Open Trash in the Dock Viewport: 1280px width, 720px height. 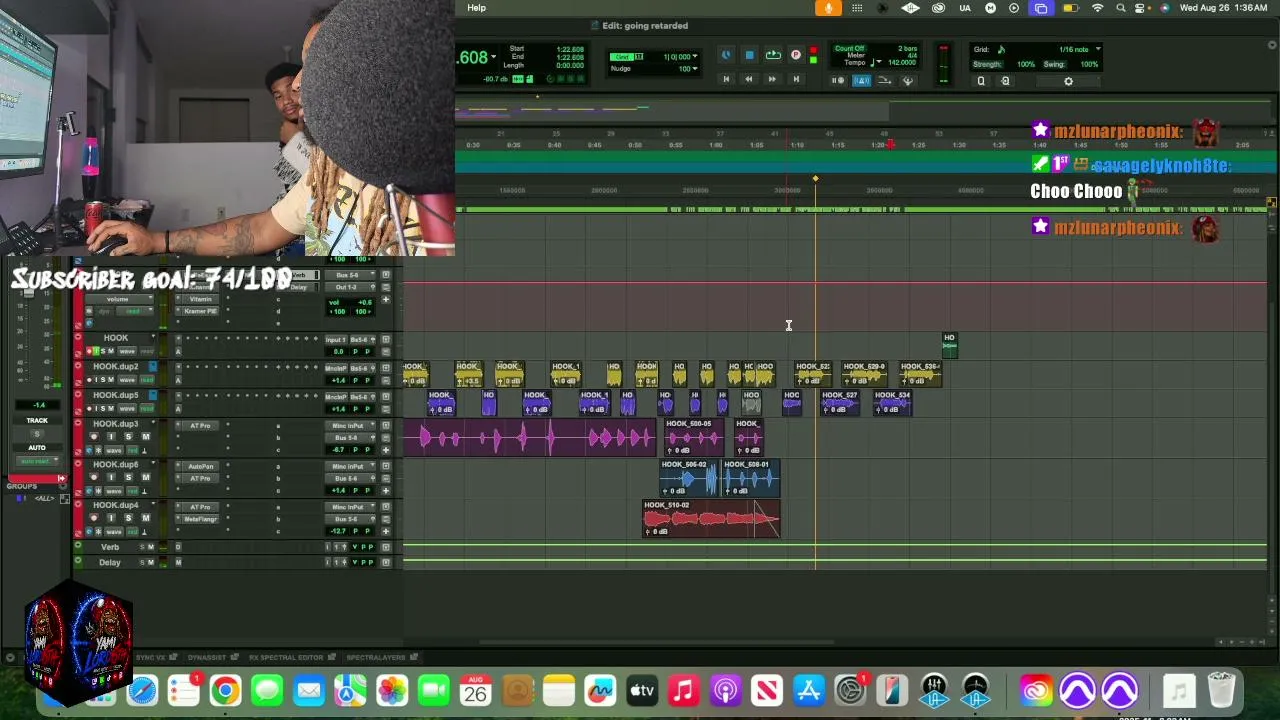[1221, 690]
